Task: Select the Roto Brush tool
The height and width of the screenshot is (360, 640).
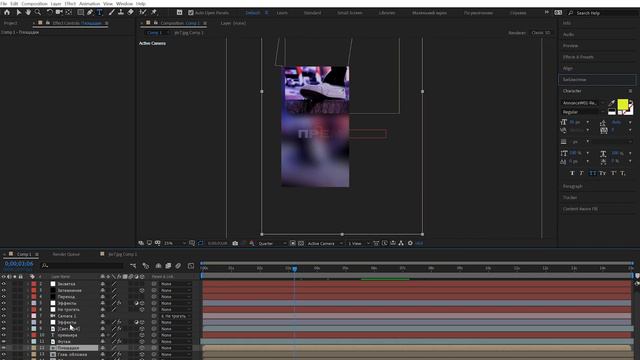Action: tap(142, 13)
